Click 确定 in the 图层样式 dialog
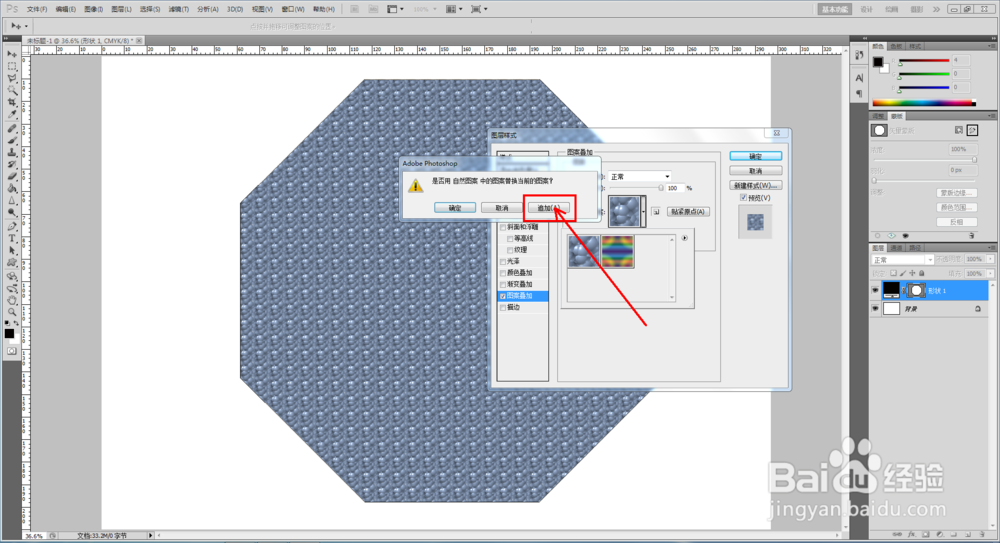 [756, 156]
